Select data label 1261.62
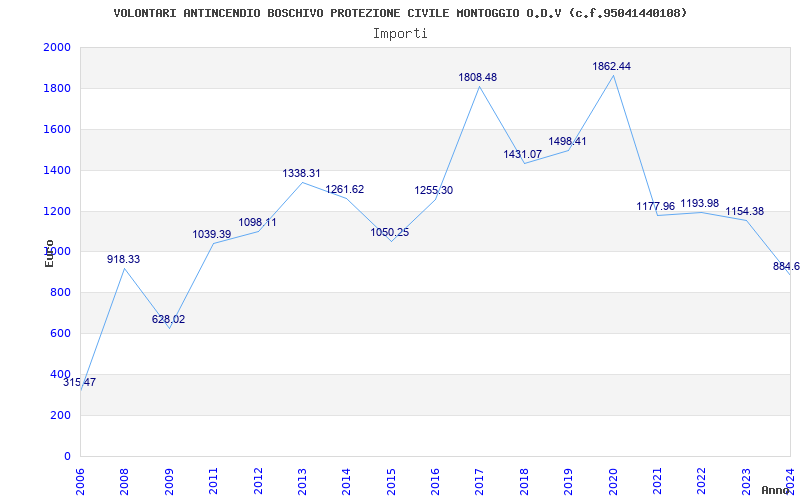The image size is (800, 500). click(x=345, y=189)
